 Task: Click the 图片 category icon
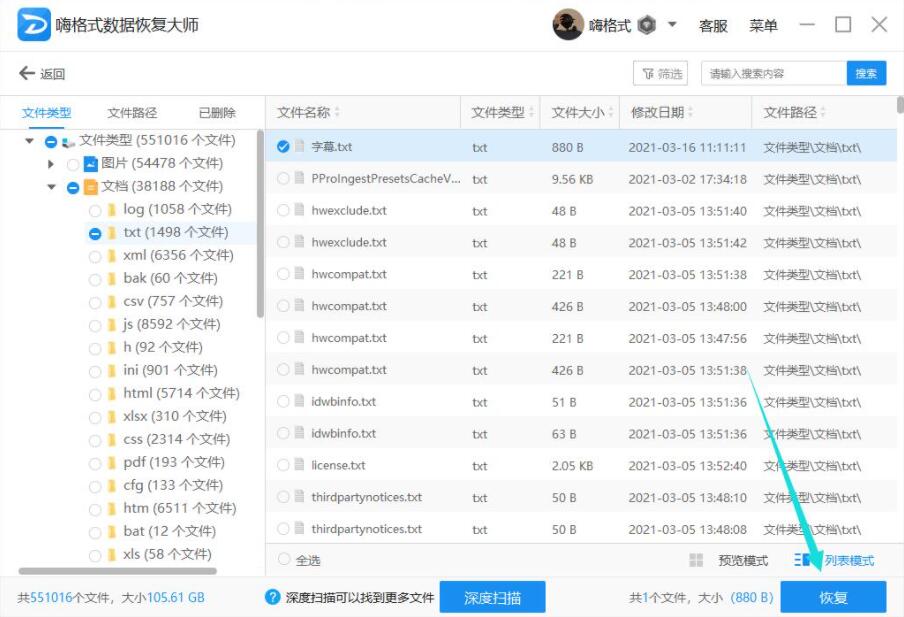(x=91, y=164)
